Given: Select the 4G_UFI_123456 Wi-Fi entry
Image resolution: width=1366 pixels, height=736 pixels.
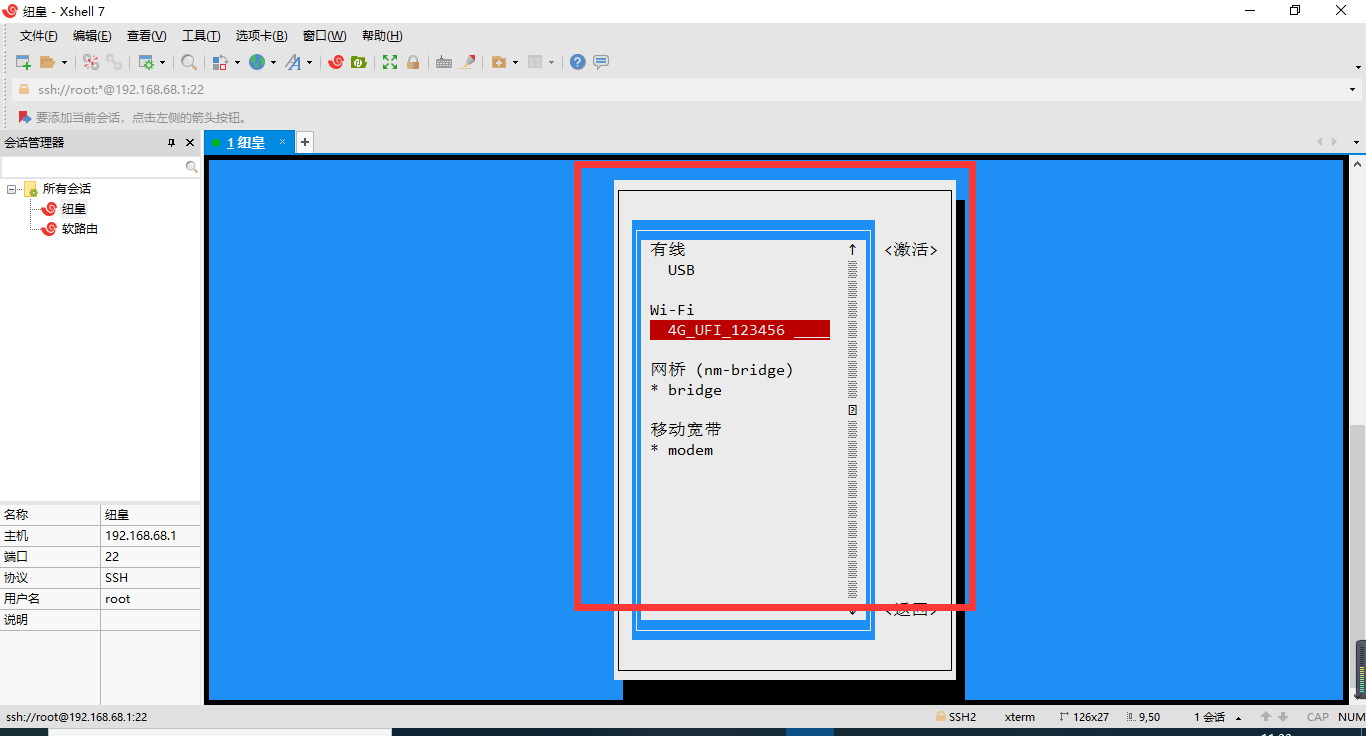Looking at the screenshot, I should (740, 330).
